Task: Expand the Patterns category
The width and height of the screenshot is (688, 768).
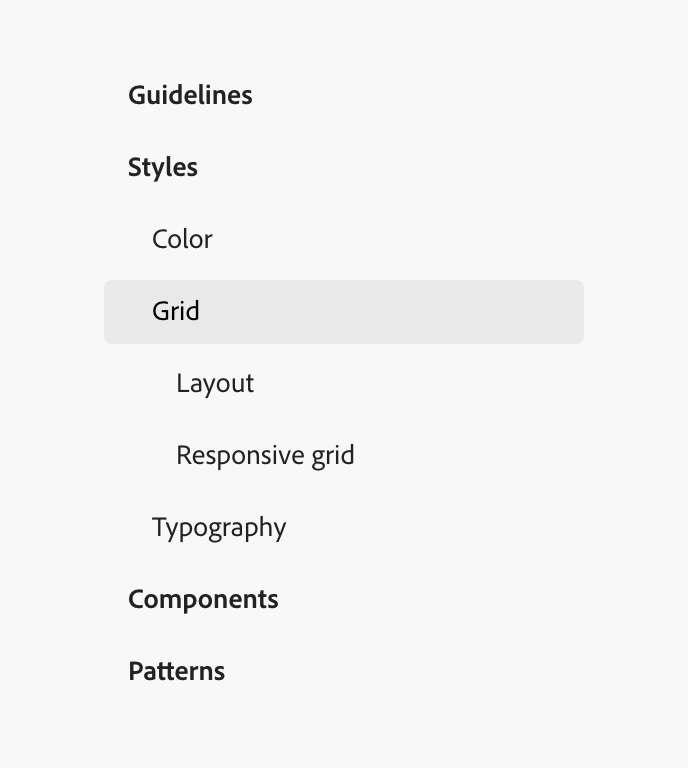Action: 176,671
